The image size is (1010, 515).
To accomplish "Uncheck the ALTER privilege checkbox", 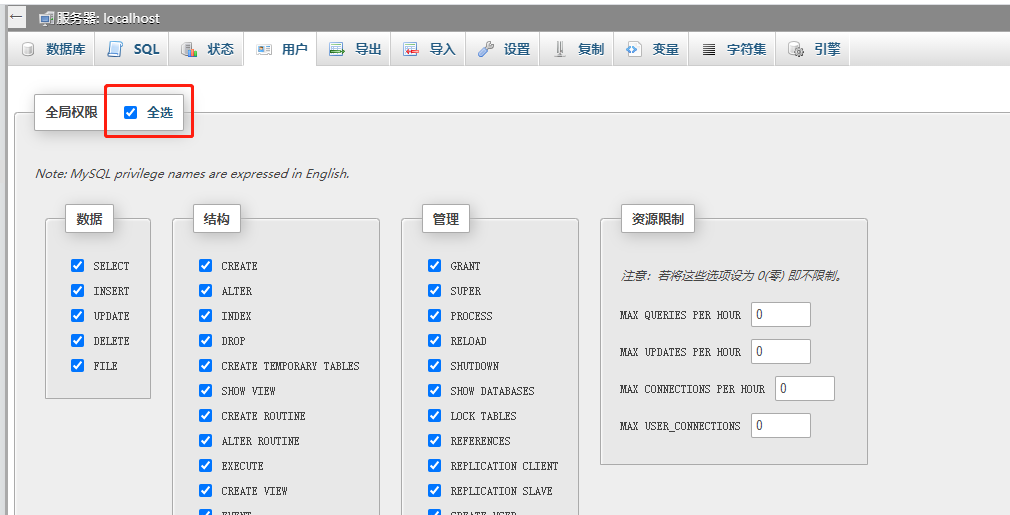I will [205, 290].
